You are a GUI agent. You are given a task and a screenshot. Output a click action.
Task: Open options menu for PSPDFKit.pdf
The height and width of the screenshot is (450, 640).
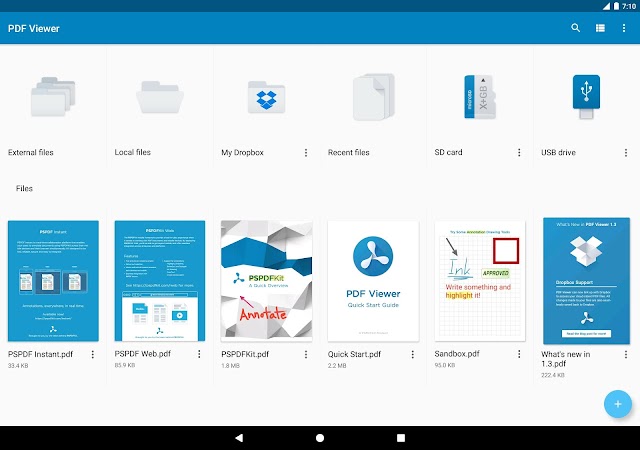coord(306,354)
